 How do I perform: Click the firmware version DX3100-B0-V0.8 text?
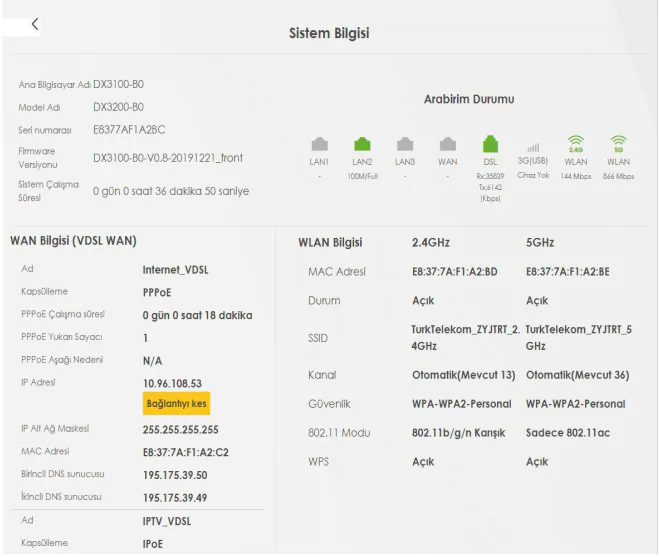pyautogui.click(x=167, y=158)
